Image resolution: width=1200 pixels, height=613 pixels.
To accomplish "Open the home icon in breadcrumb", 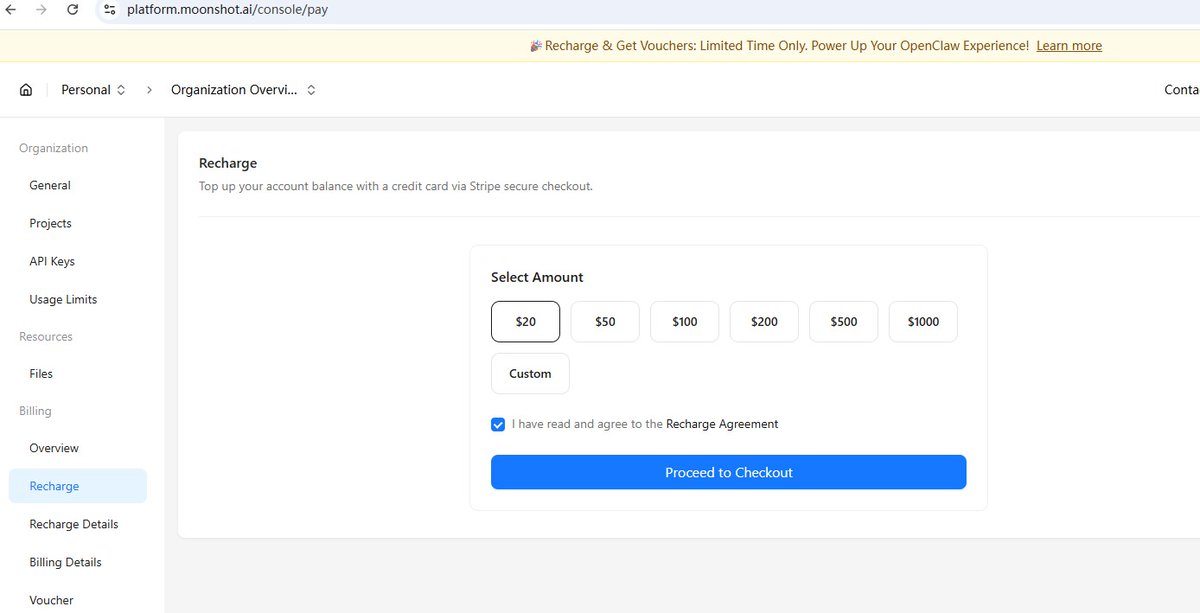I will pyautogui.click(x=26, y=90).
